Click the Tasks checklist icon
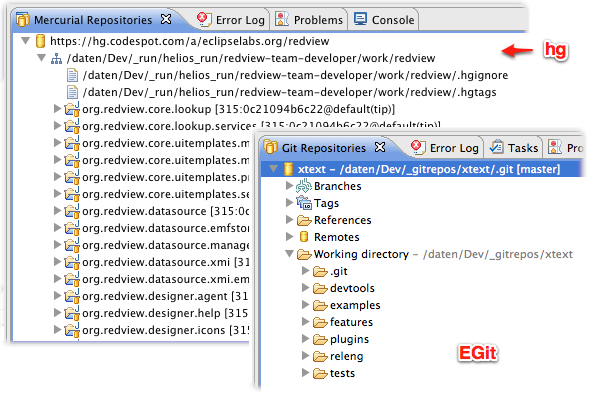This screenshot has height=400, width=600. click(x=497, y=147)
